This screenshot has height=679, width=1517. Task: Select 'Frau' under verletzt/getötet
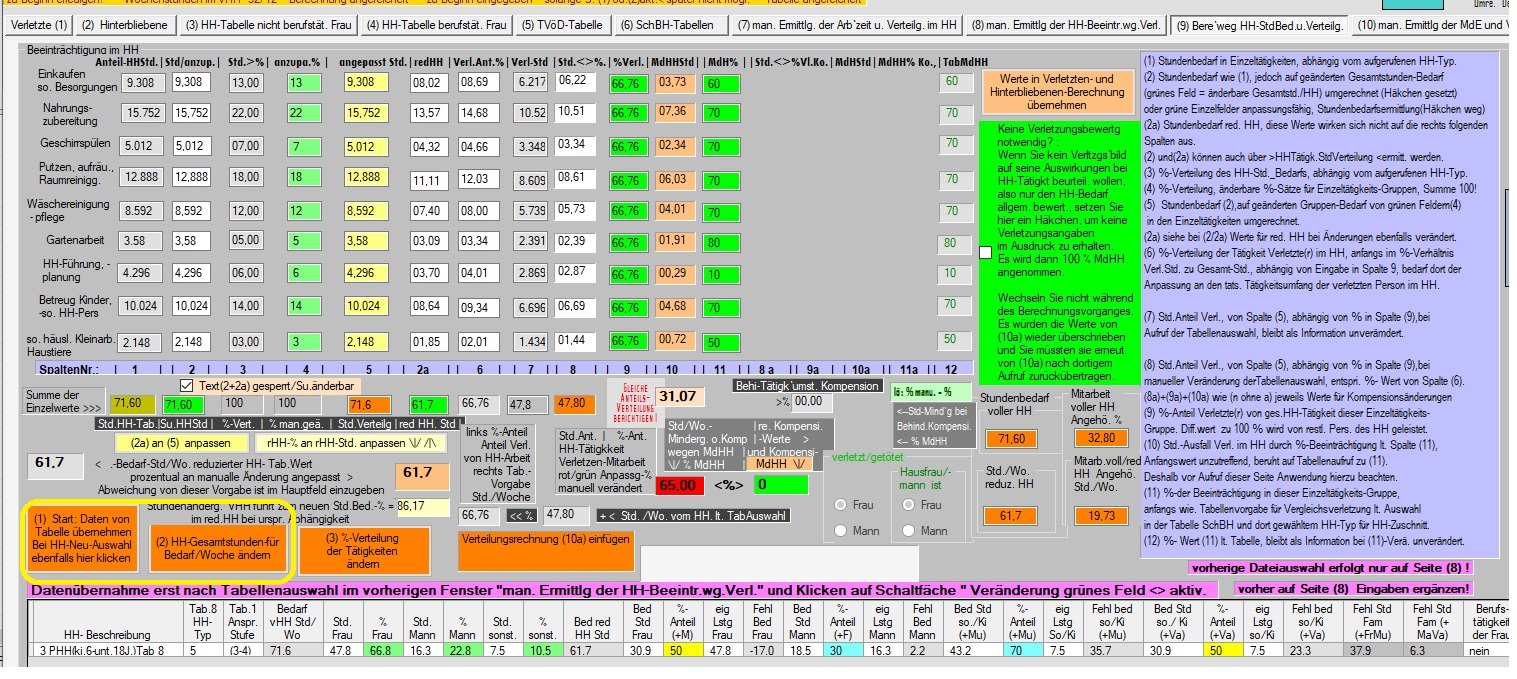click(x=842, y=505)
